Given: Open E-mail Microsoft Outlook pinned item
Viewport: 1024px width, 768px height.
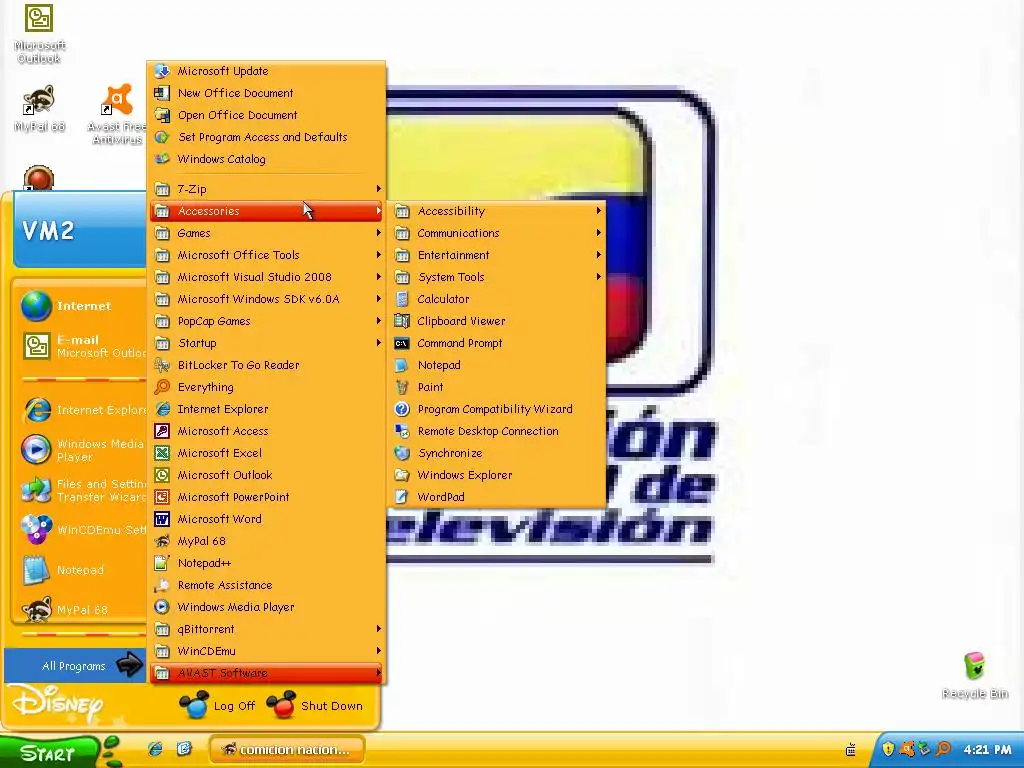Looking at the screenshot, I should coord(80,346).
